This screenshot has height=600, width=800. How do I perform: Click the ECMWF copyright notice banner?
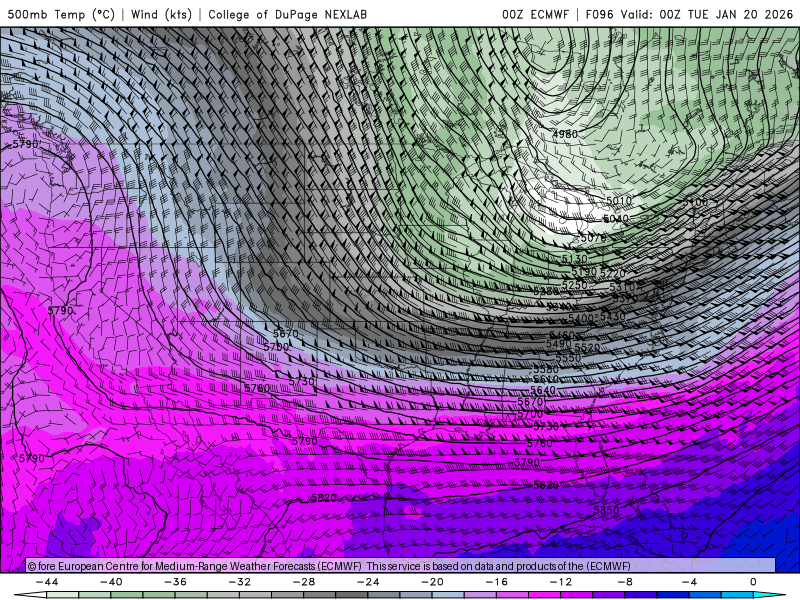coord(401,565)
